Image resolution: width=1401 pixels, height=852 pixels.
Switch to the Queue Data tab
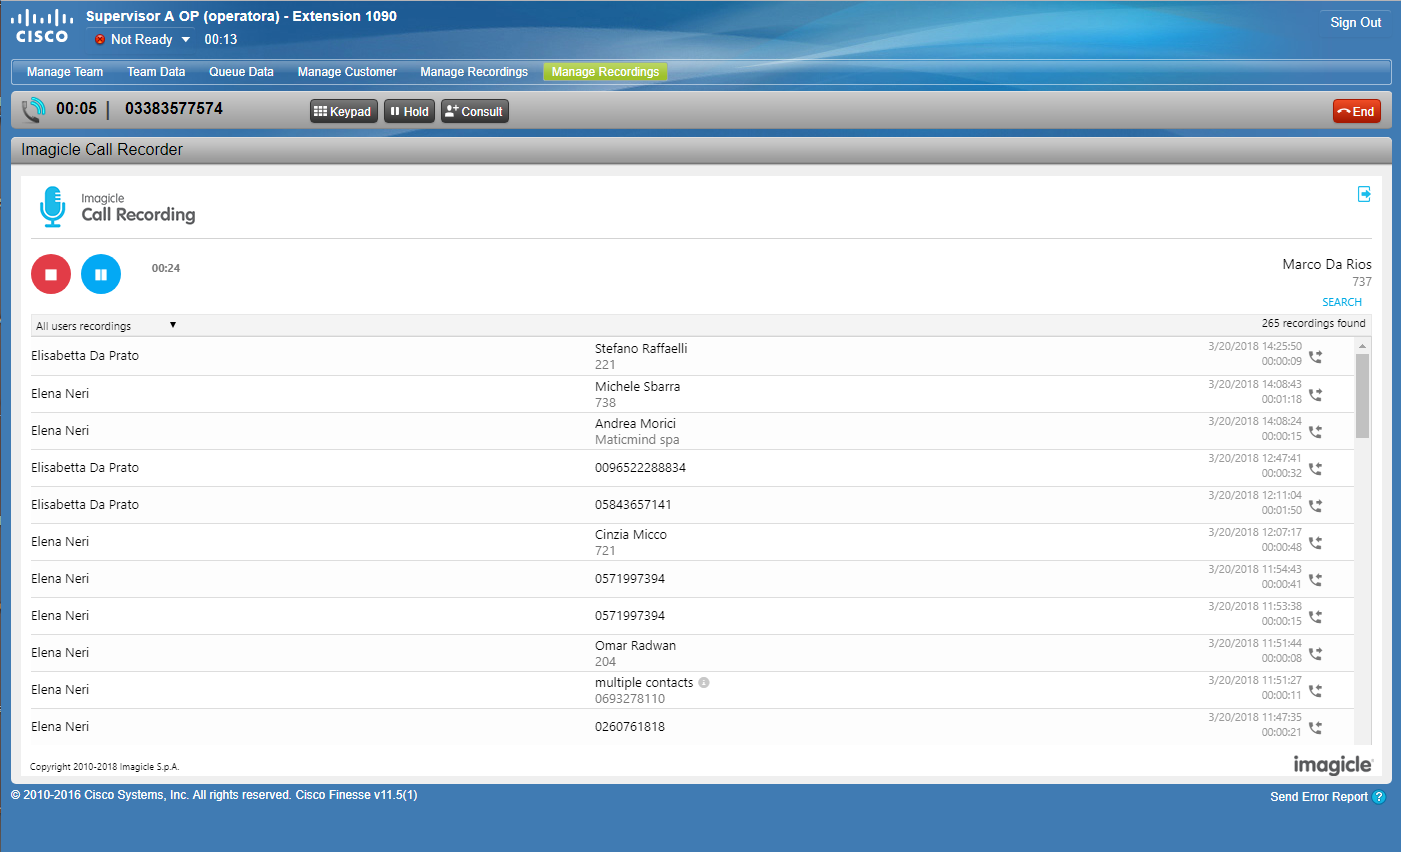point(241,72)
